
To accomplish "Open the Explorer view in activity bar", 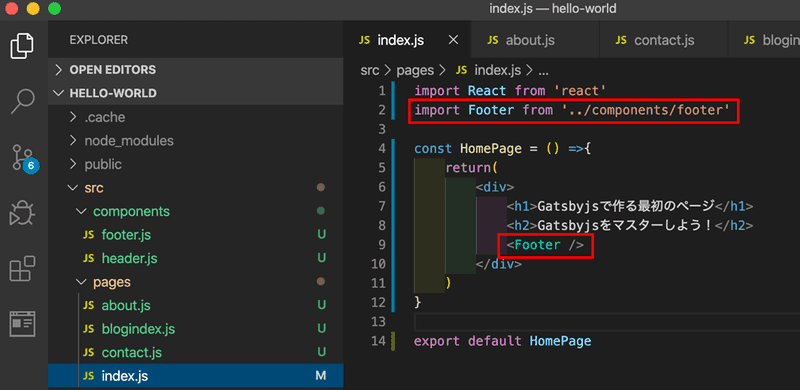I will pos(22,46).
